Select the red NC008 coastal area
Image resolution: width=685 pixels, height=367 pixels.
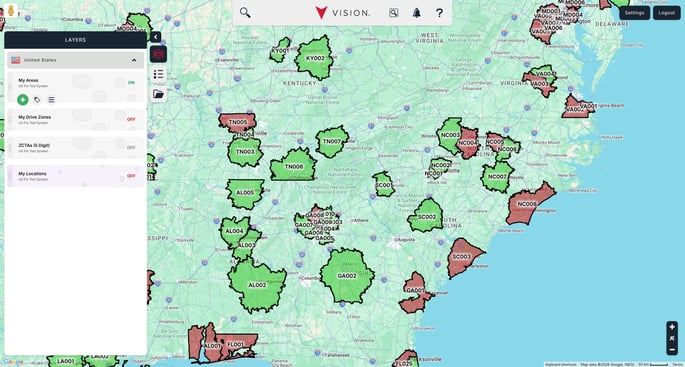tap(526, 204)
